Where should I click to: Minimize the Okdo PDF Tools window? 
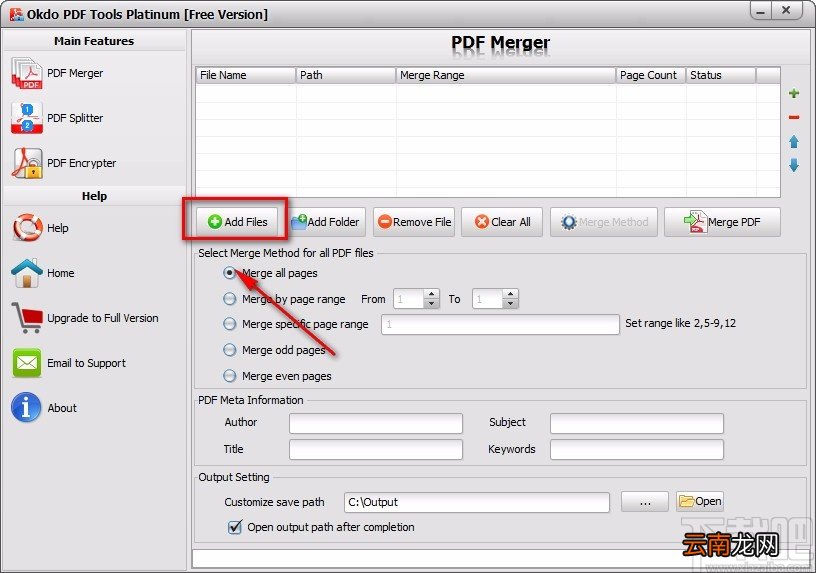[x=762, y=10]
